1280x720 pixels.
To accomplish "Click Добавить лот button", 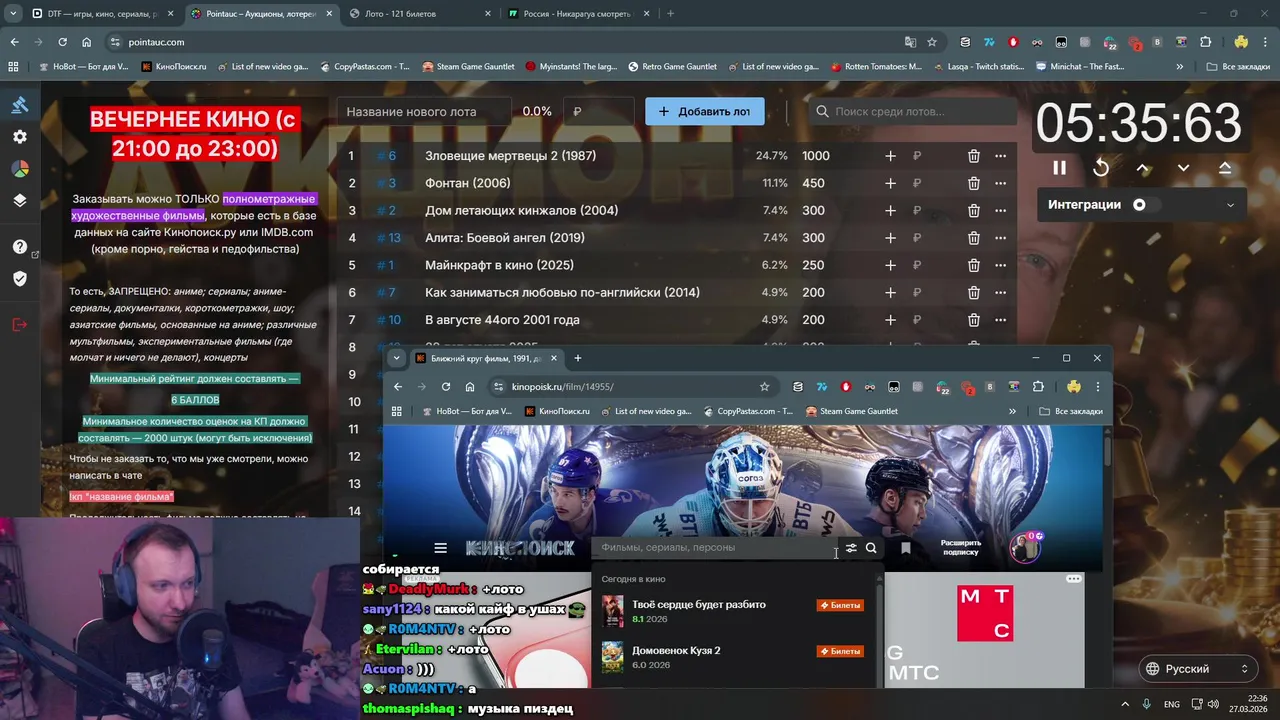I will coord(705,111).
